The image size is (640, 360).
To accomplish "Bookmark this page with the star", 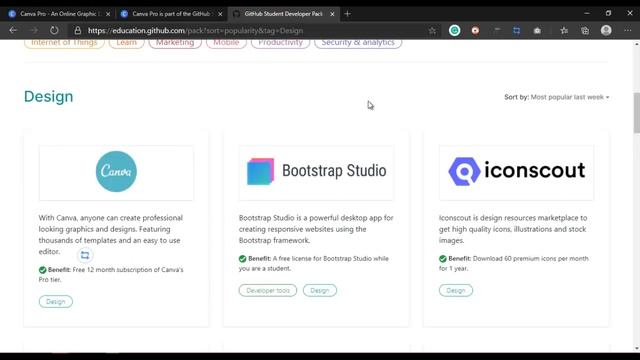I will click(432, 31).
